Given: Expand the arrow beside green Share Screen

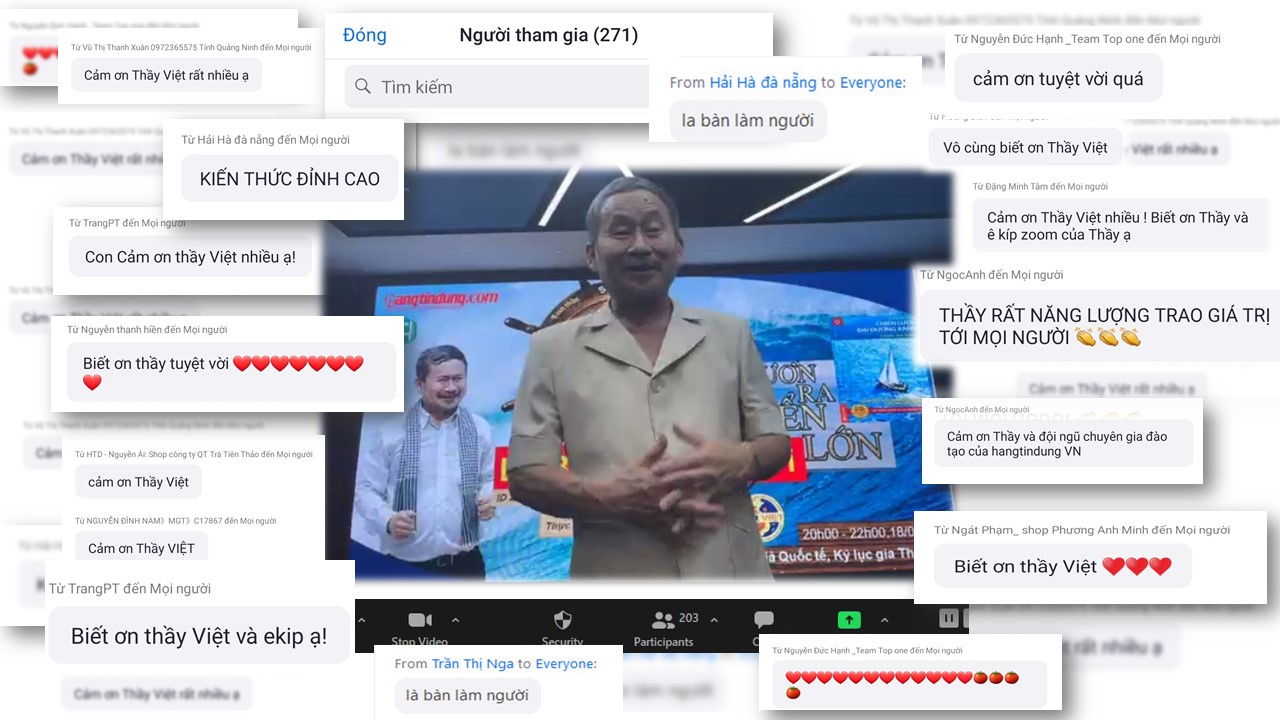Looking at the screenshot, I should click(884, 620).
